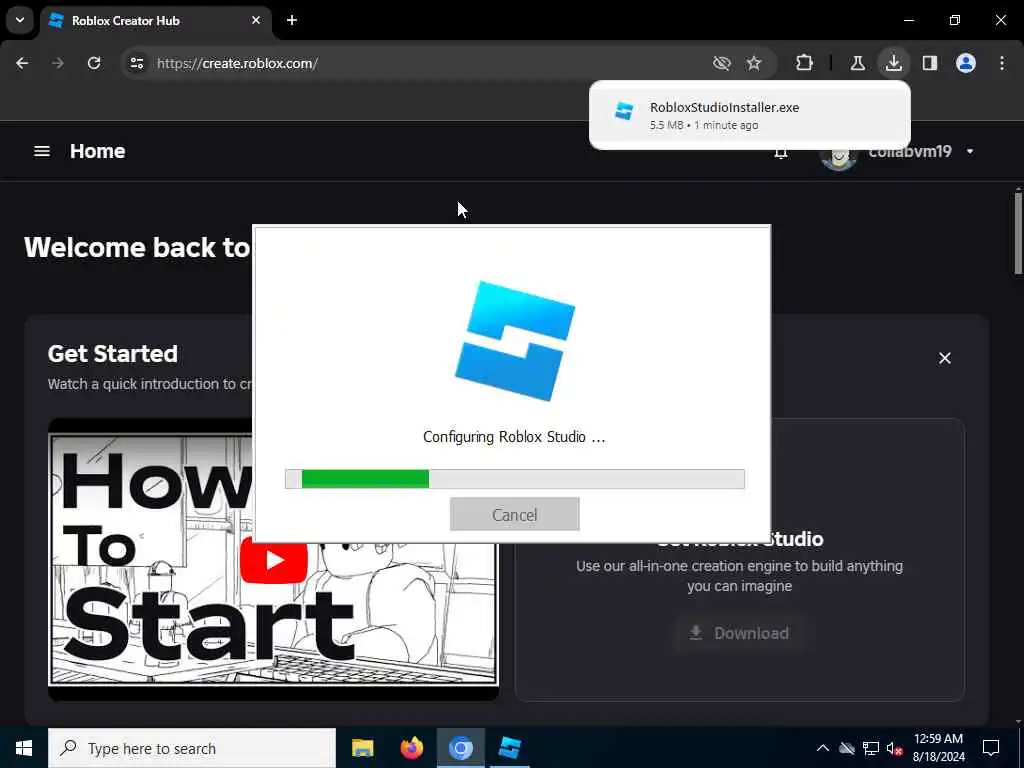Click the browser back arrow

tap(22, 63)
